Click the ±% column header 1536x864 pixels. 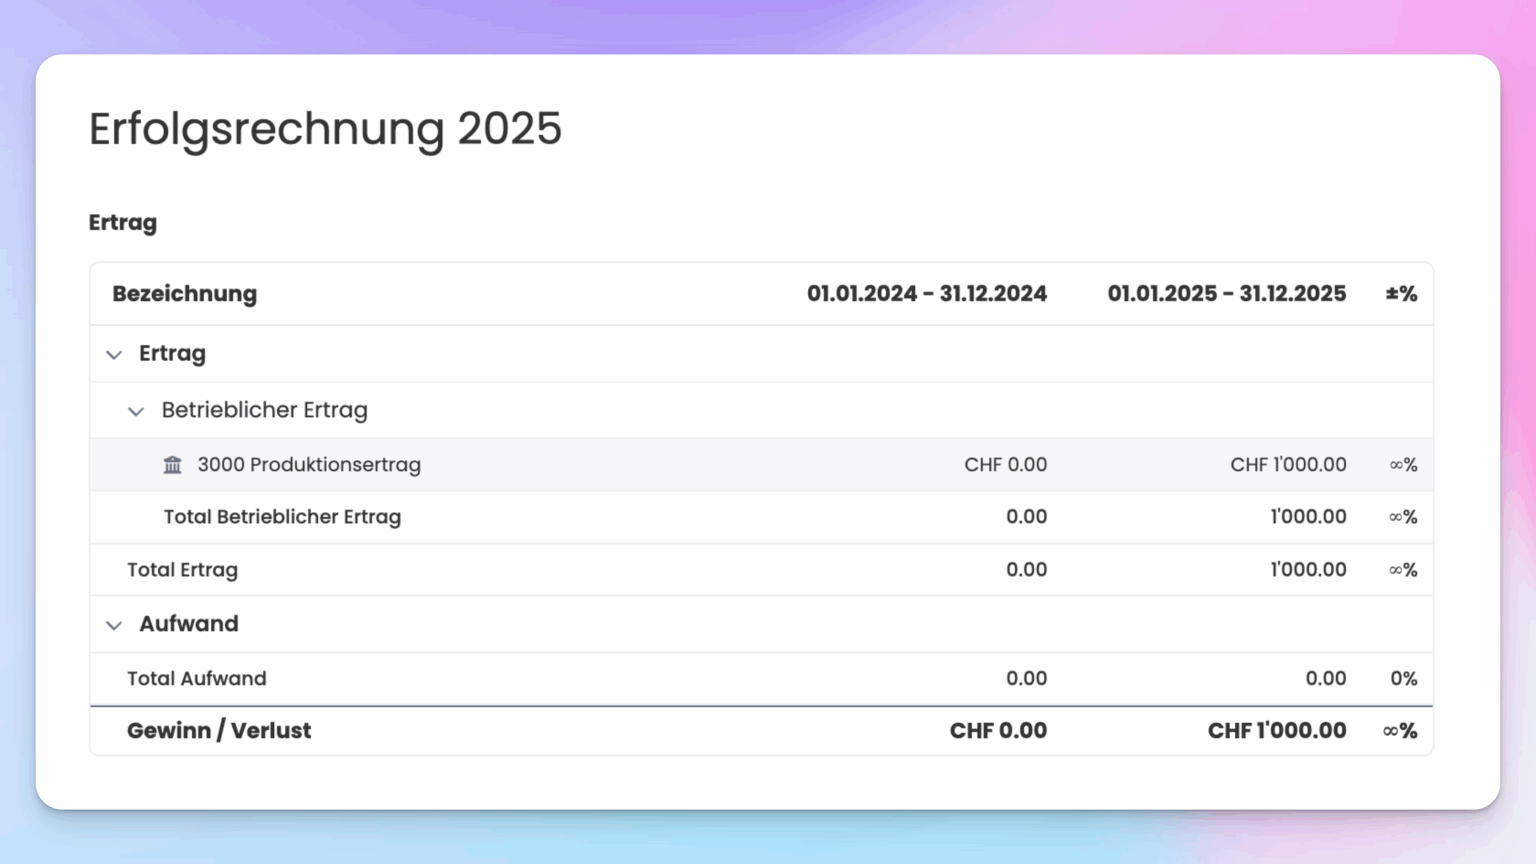coord(1400,293)
